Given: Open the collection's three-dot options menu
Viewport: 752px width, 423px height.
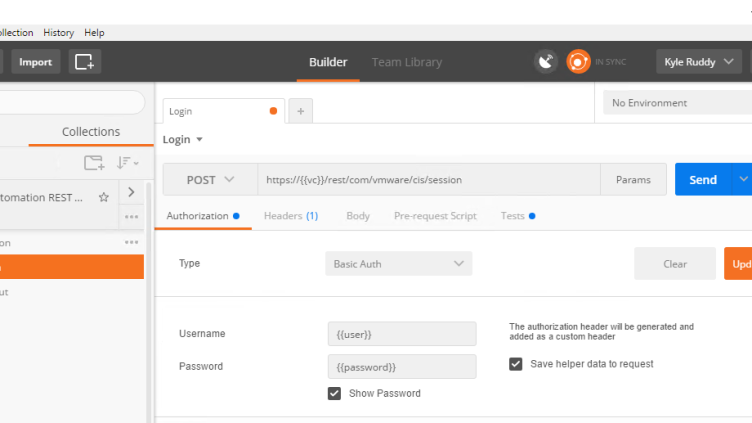Looking at the screenshot, I should (131, 217).
